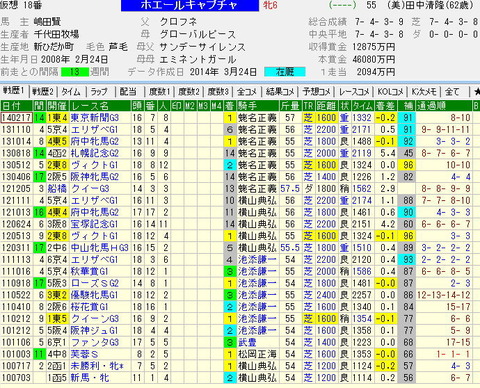Click the 通過順 column header
480x388 pixels.
coord(444,106)
